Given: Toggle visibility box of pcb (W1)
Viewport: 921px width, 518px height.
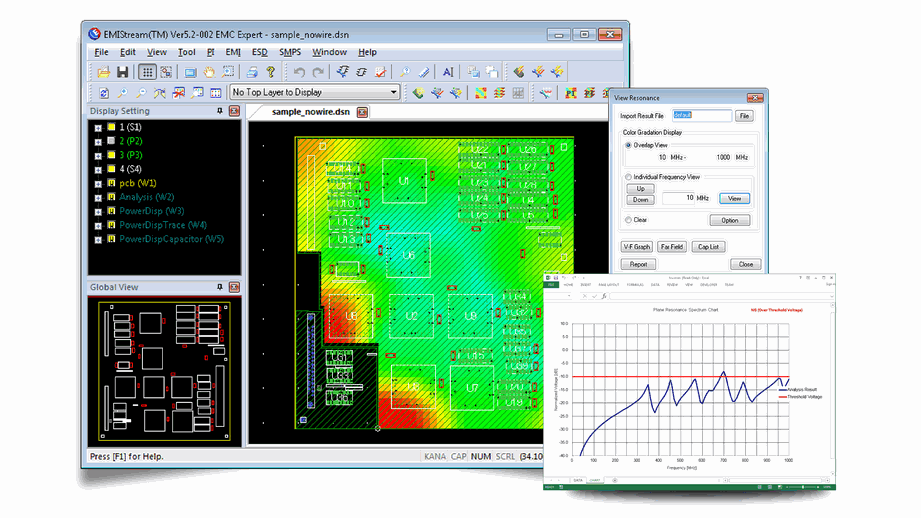Looking at the screenshot, I should coord(111,183).
